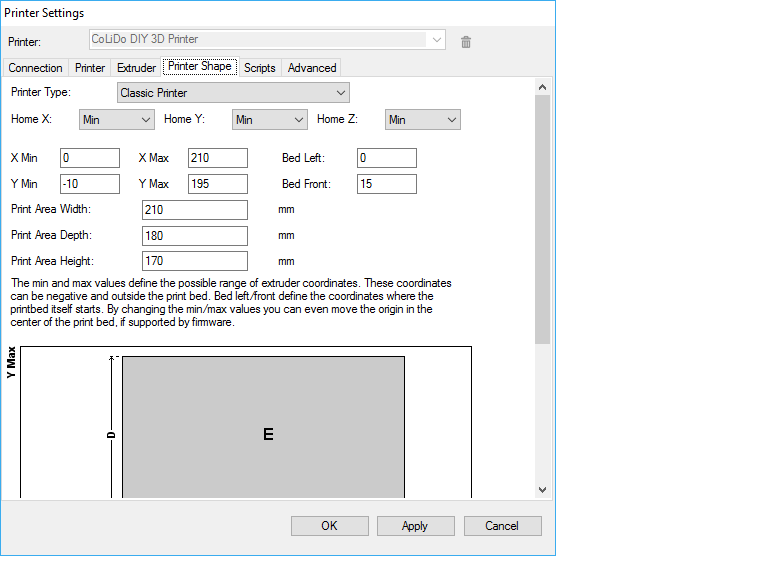Open the Home Y dropdown
Image resolution: width=768 pixels, height=576 pixels.
coord(269,120)
